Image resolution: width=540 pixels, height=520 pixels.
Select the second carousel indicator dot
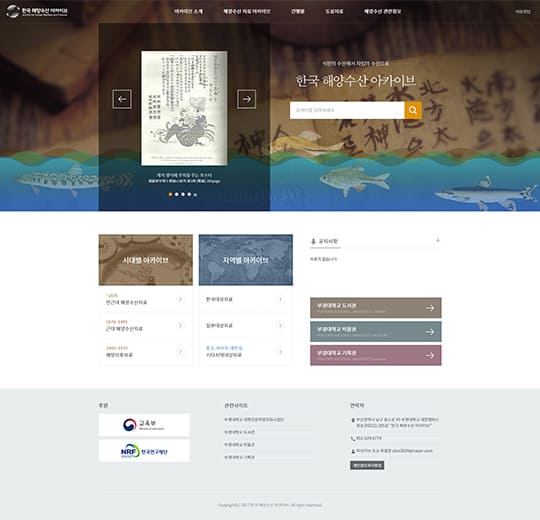(x=177, y=194)
